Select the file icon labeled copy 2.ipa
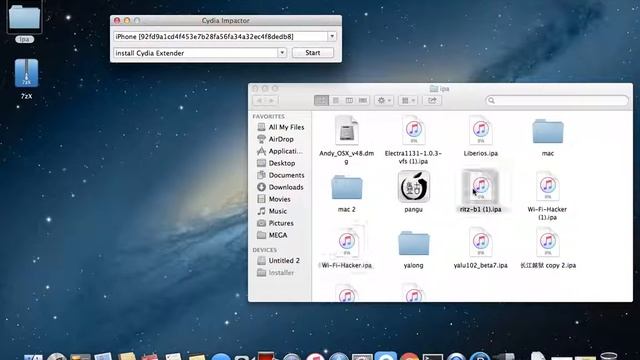The image size is (640, 360). [548, 242]
